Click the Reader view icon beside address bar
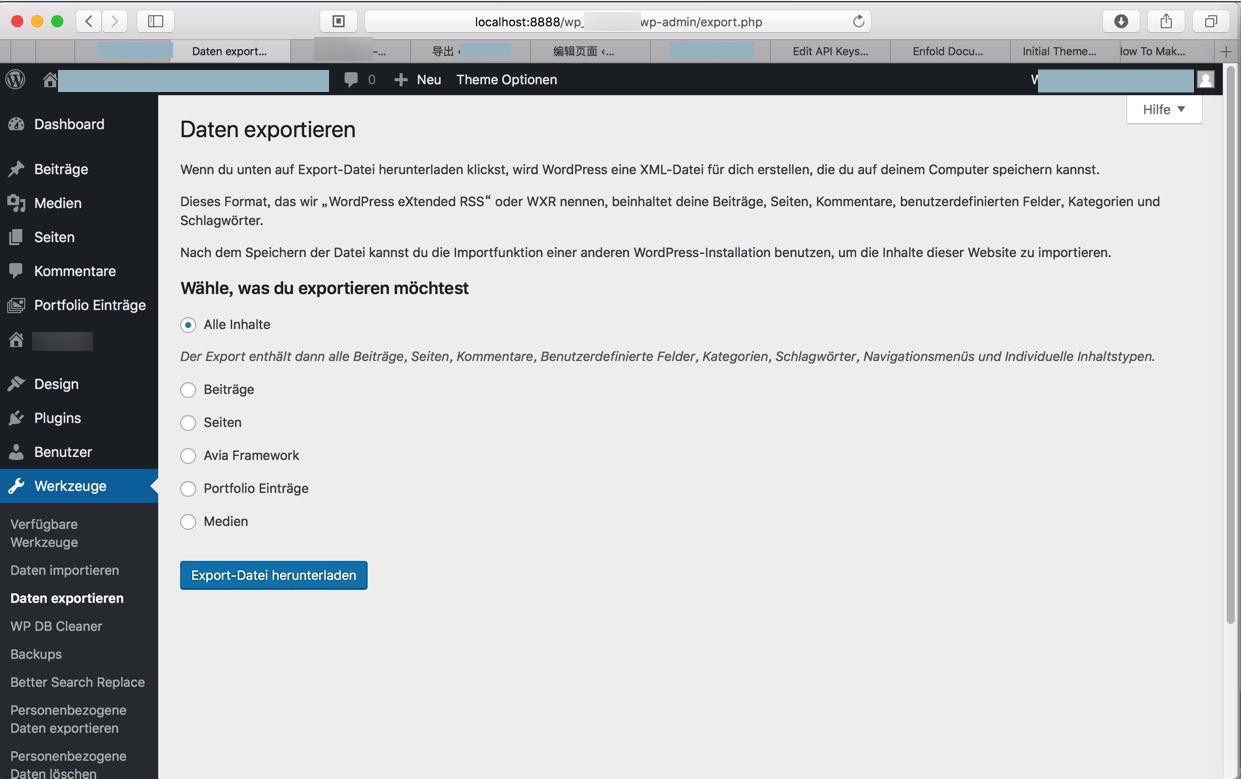The height and width of the screenshot is (779, 1241). (338, 21)
